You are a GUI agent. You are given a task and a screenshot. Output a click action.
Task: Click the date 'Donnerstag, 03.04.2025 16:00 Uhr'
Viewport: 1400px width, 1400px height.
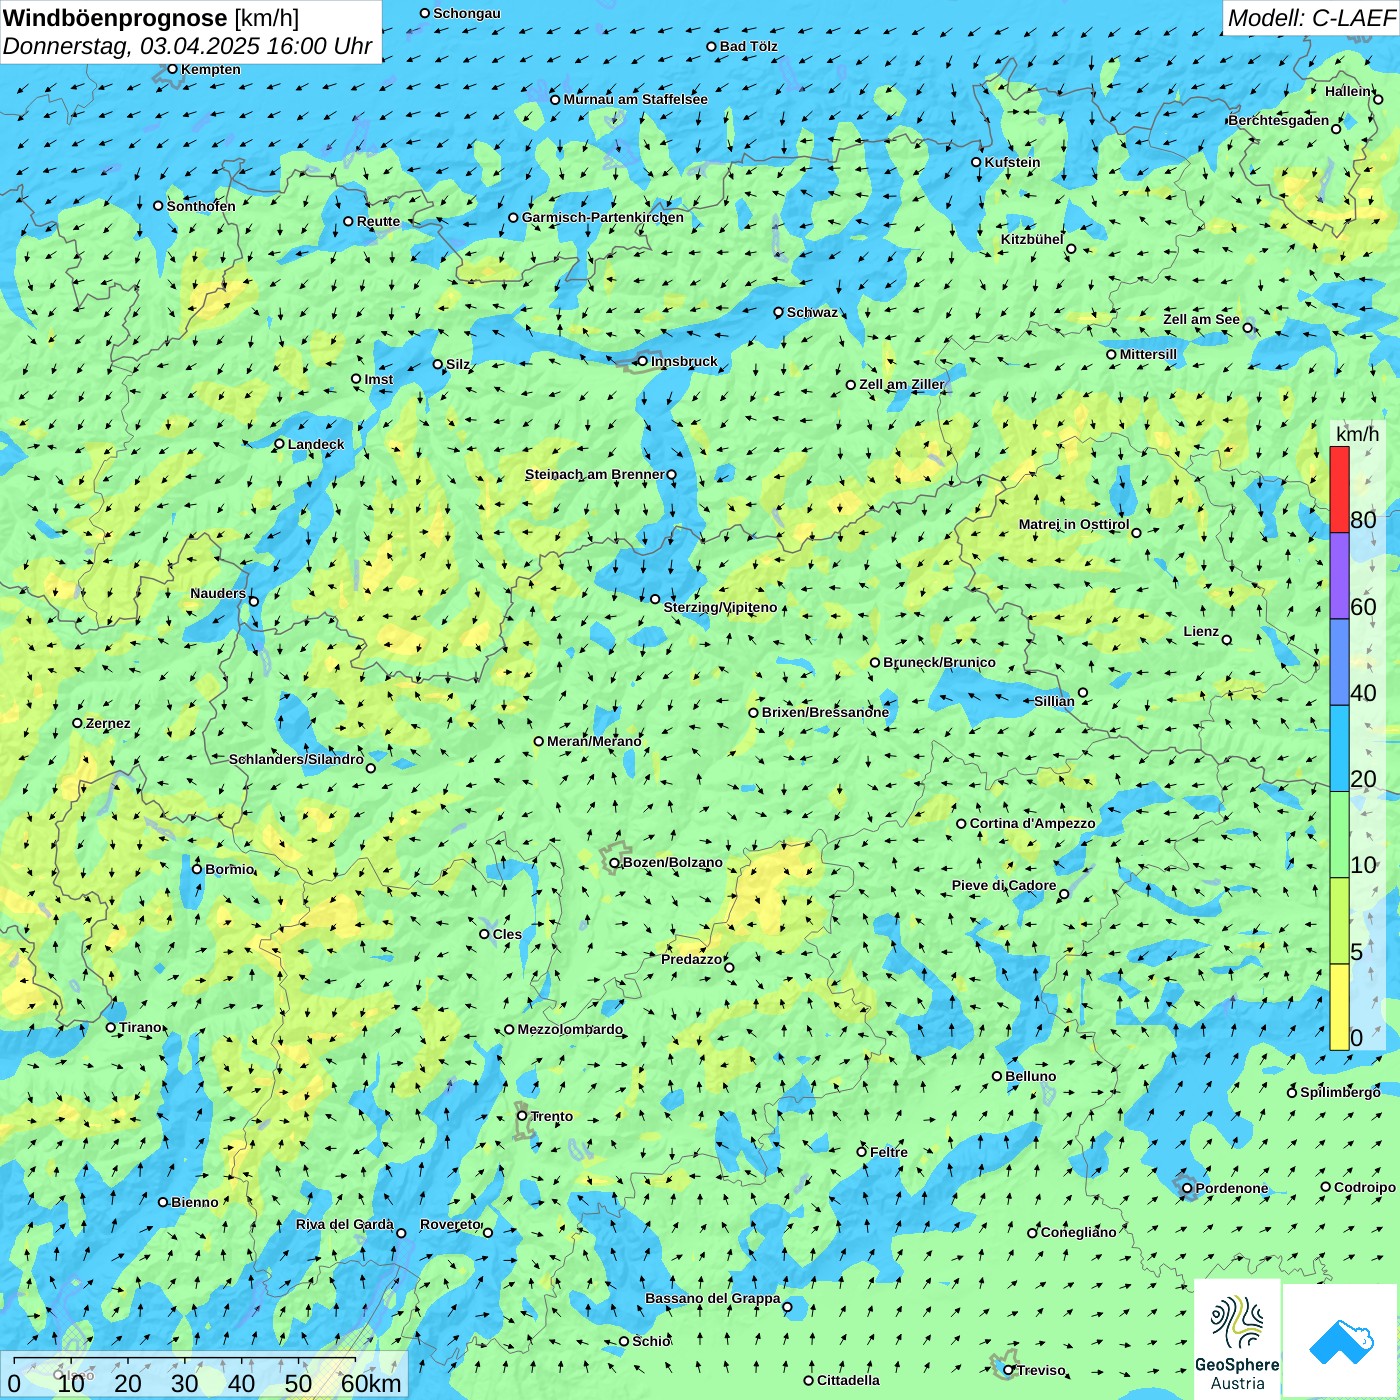click(x=187, y=46)
